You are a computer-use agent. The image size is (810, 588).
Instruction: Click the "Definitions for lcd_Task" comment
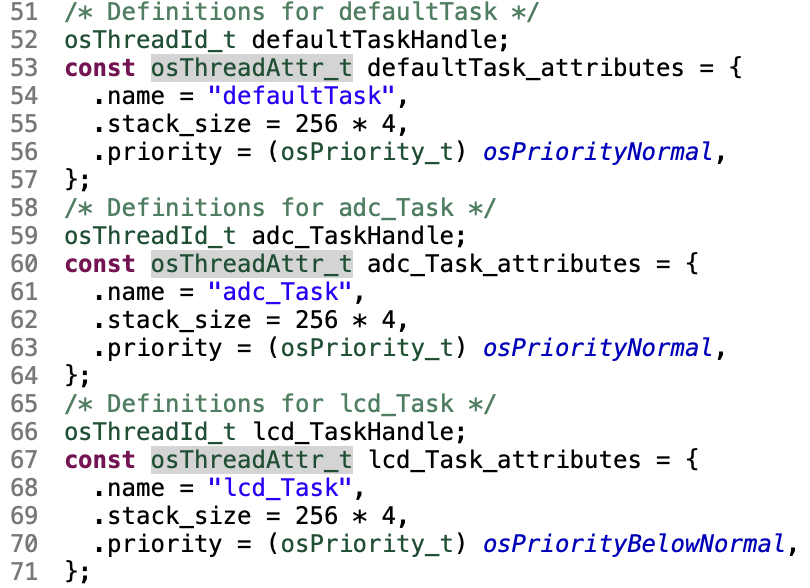click(280, 405)
